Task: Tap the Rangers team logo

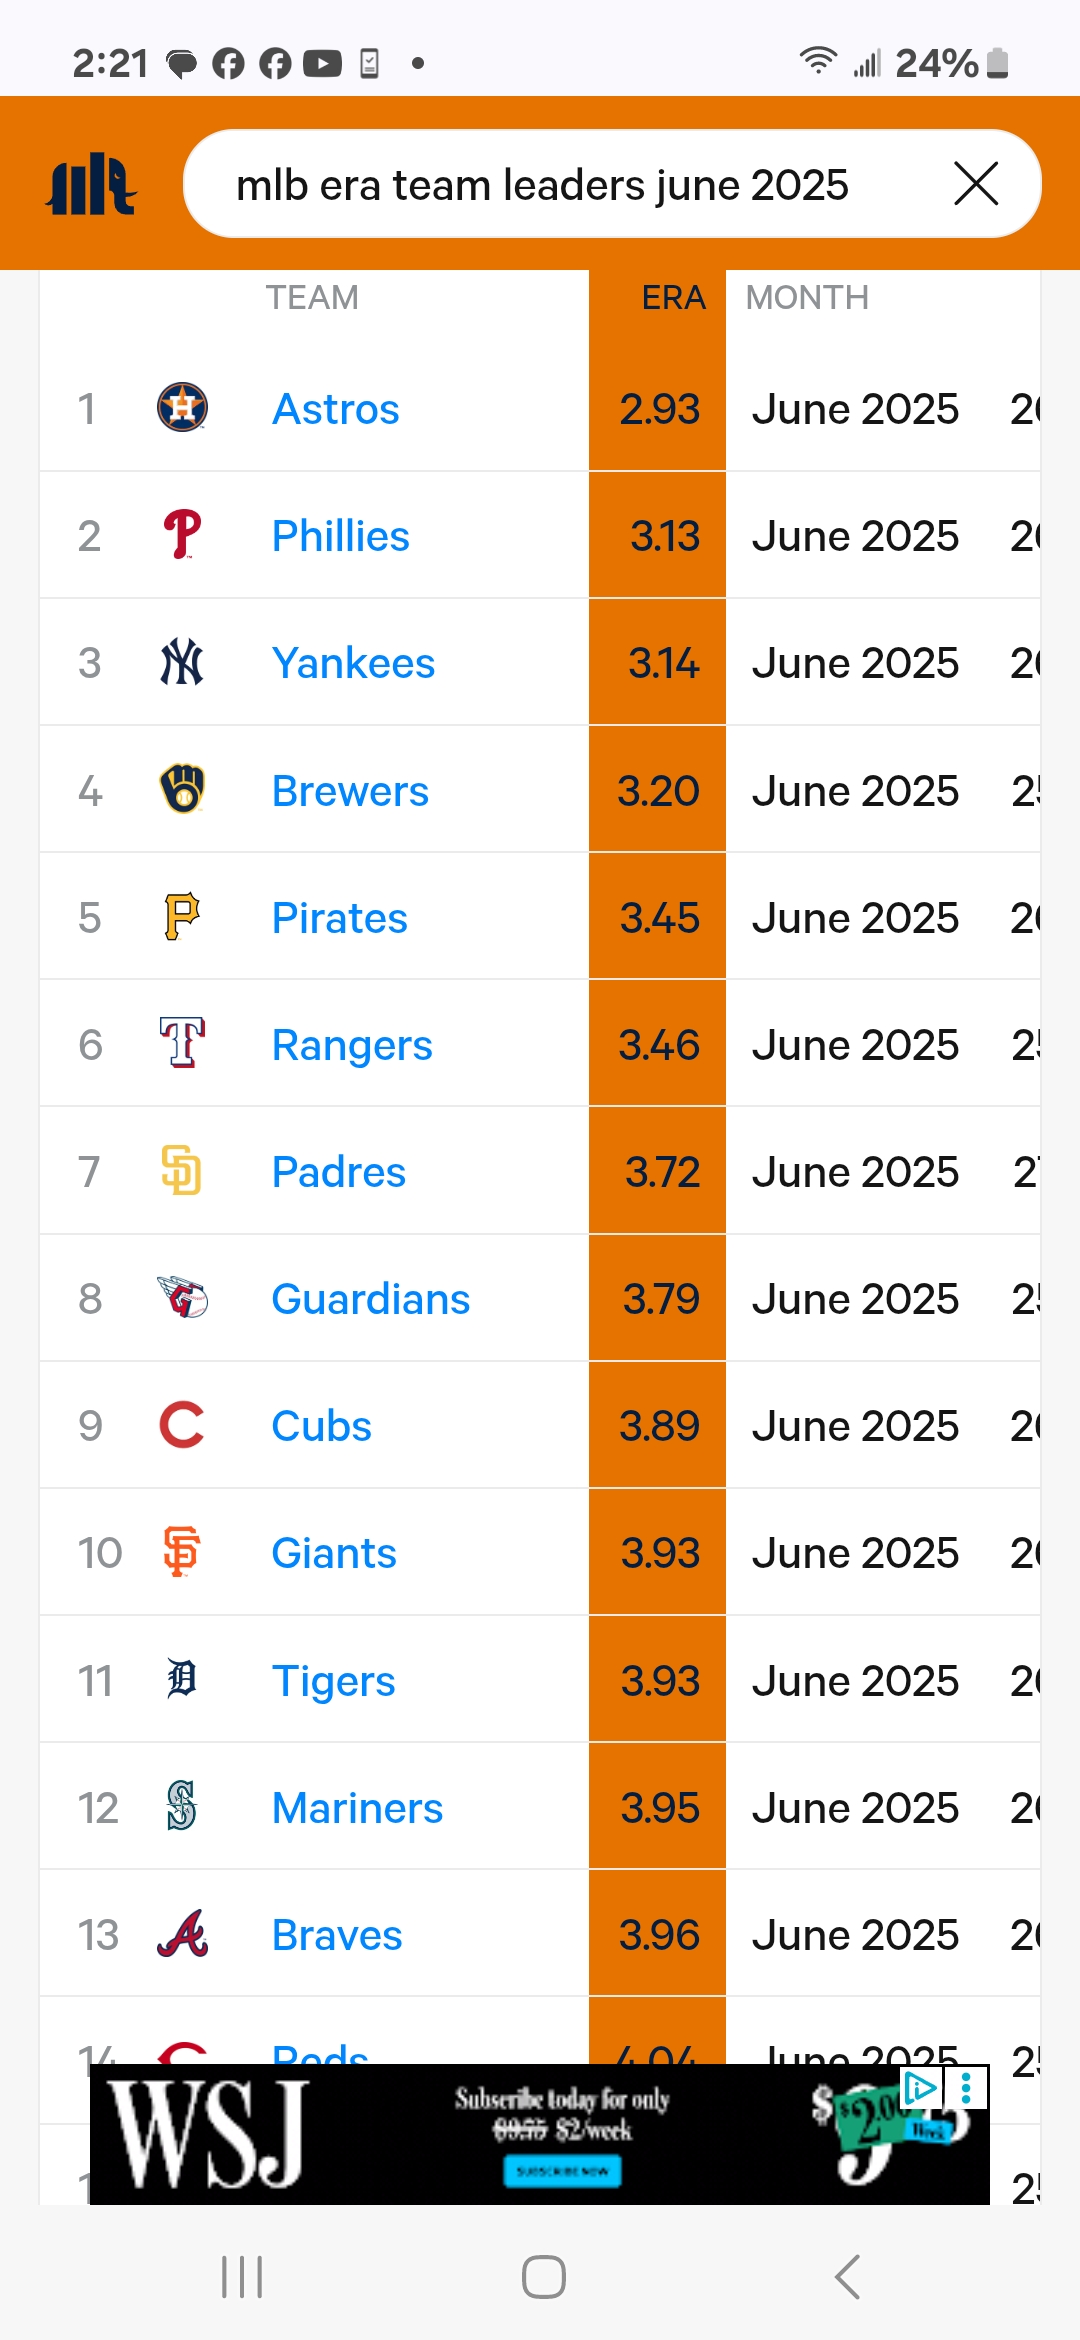Action: point(182,1044)
